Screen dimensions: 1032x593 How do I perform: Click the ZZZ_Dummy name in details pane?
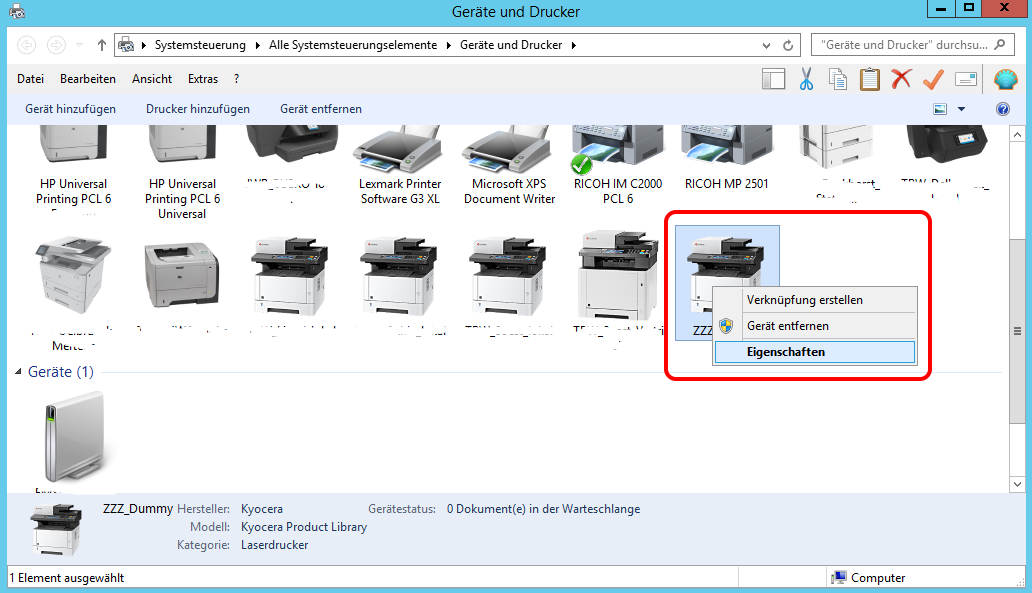coord(138,509)
